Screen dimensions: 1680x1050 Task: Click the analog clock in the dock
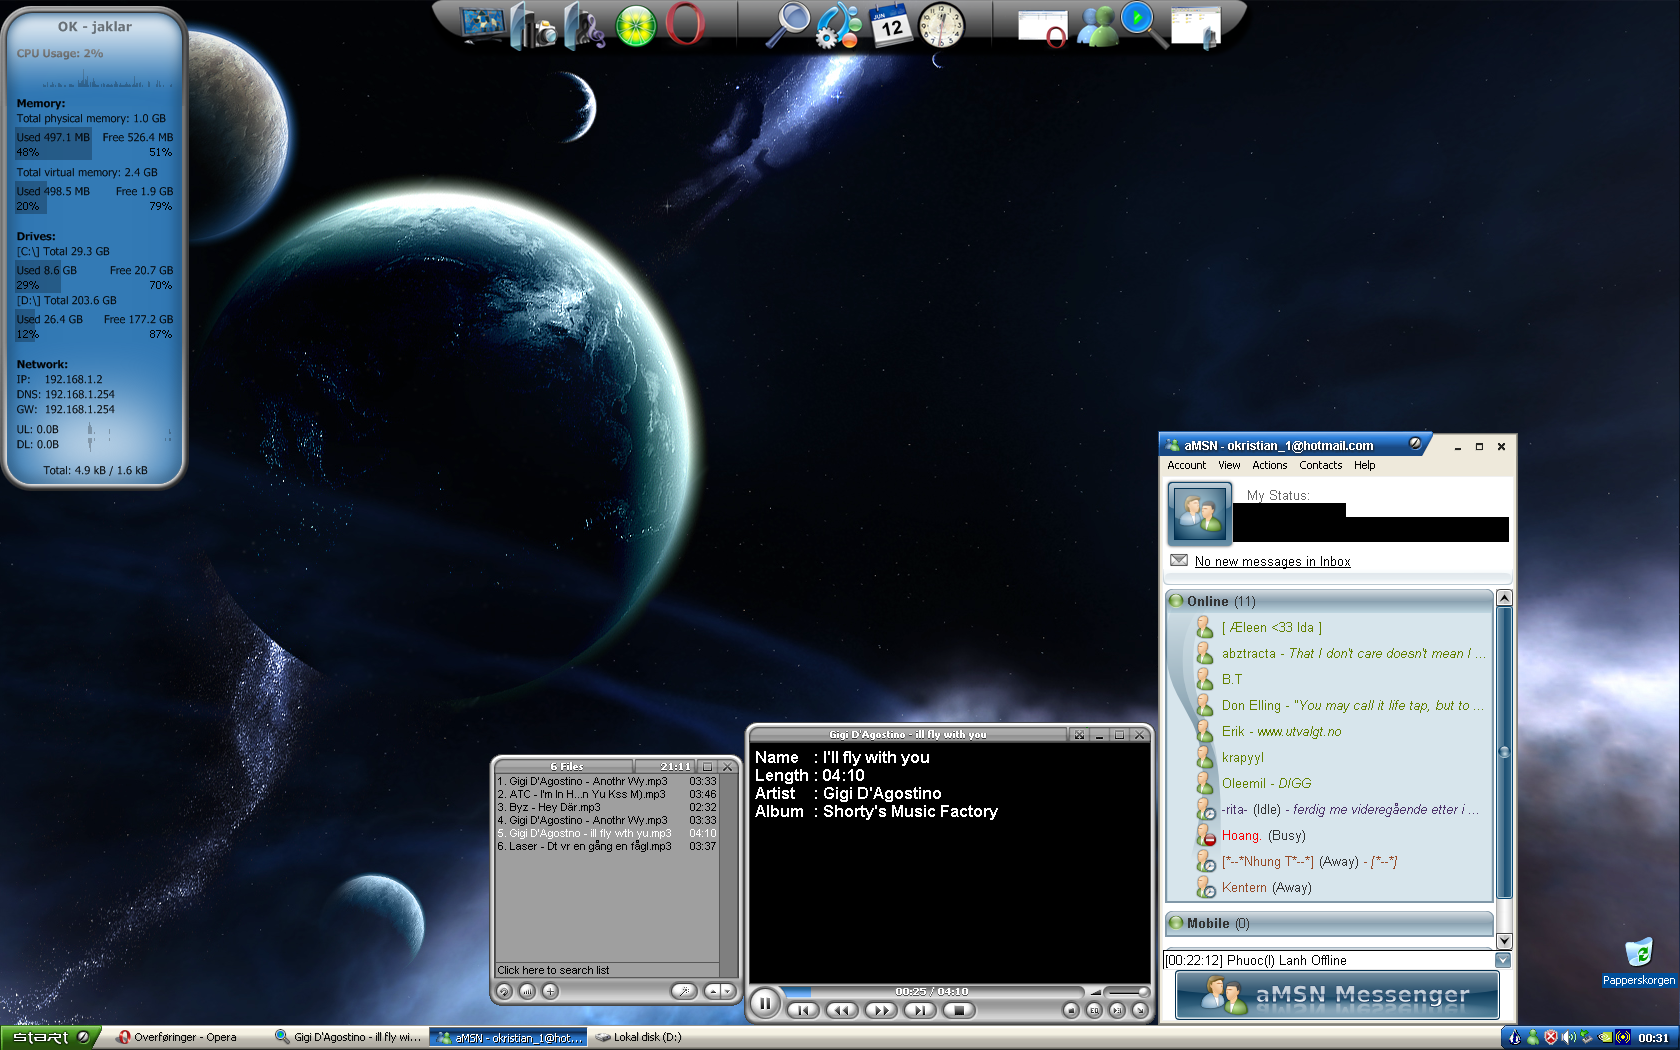click(941, 25)
